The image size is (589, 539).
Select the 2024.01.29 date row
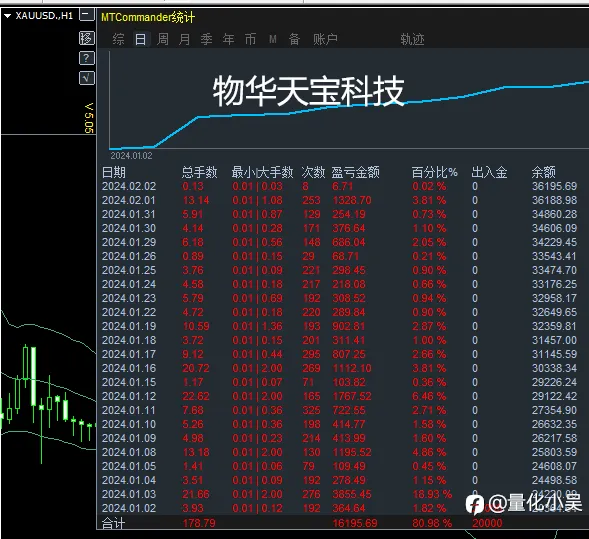point(340,242)
